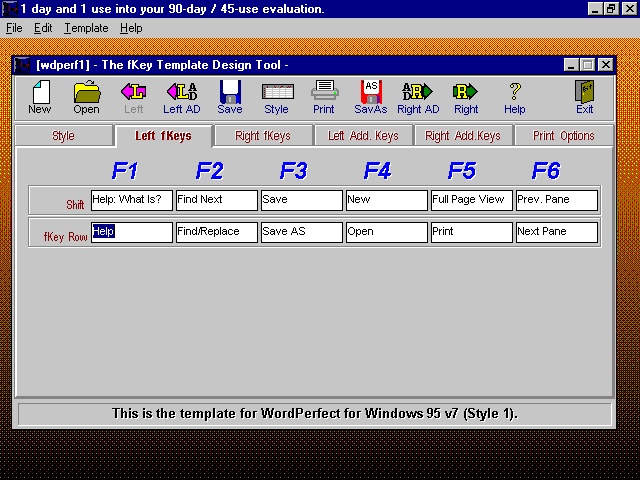The image size is (640, 480).
Task: Open the Style toolbar icon
Action: pyautogui.click(x=276, y=97)
